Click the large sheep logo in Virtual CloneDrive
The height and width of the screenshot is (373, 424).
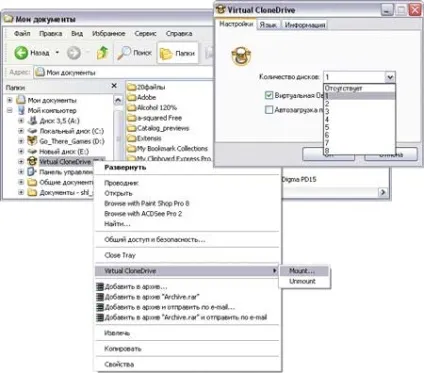[241, 56]
